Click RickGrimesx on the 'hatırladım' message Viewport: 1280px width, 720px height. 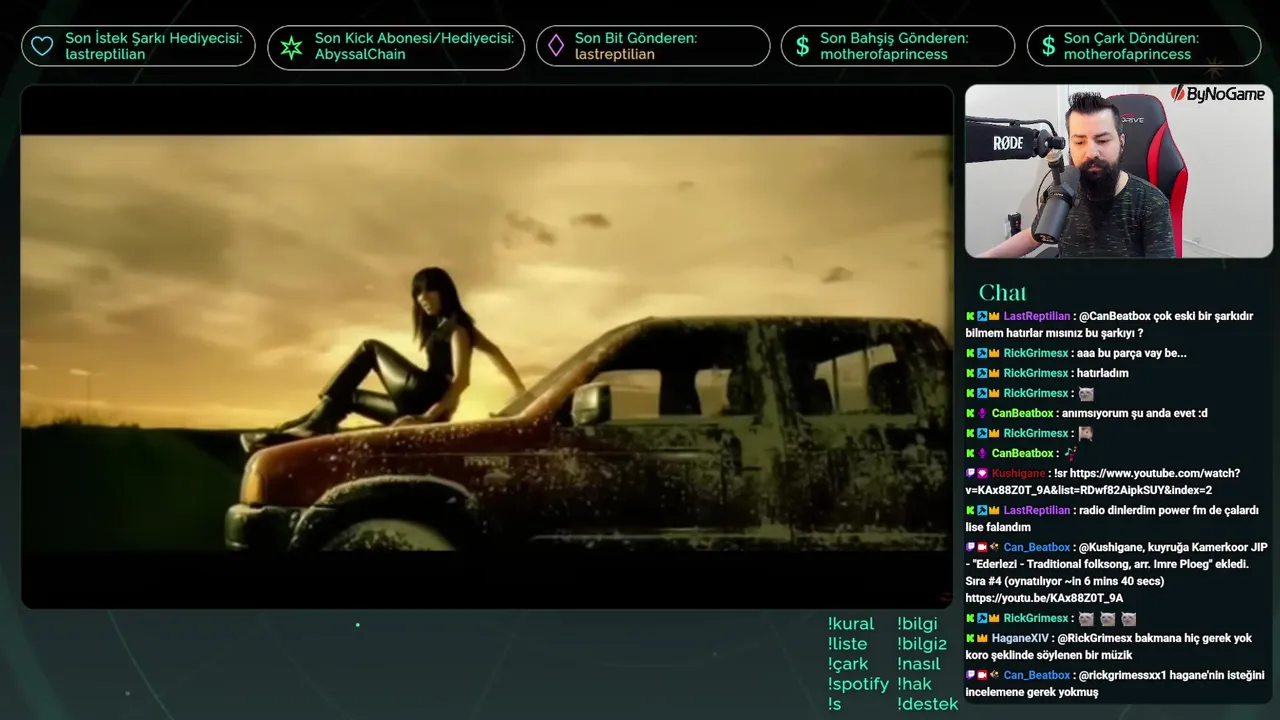click(1036, 373)
